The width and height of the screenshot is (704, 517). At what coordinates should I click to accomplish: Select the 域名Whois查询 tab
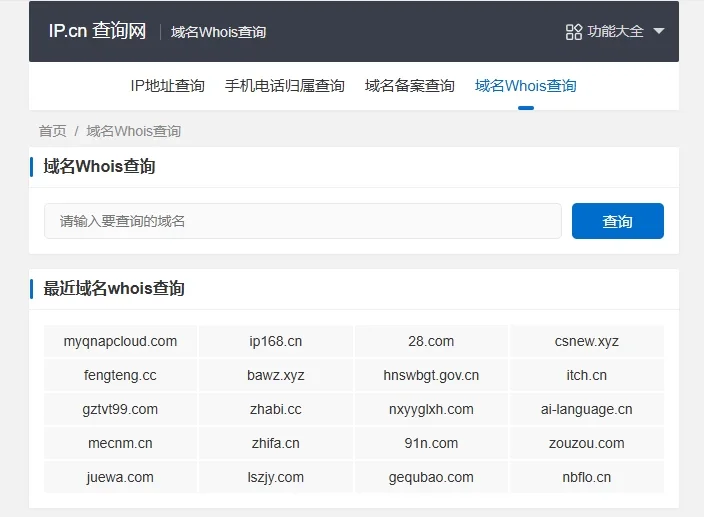click(x=525, y=86)
